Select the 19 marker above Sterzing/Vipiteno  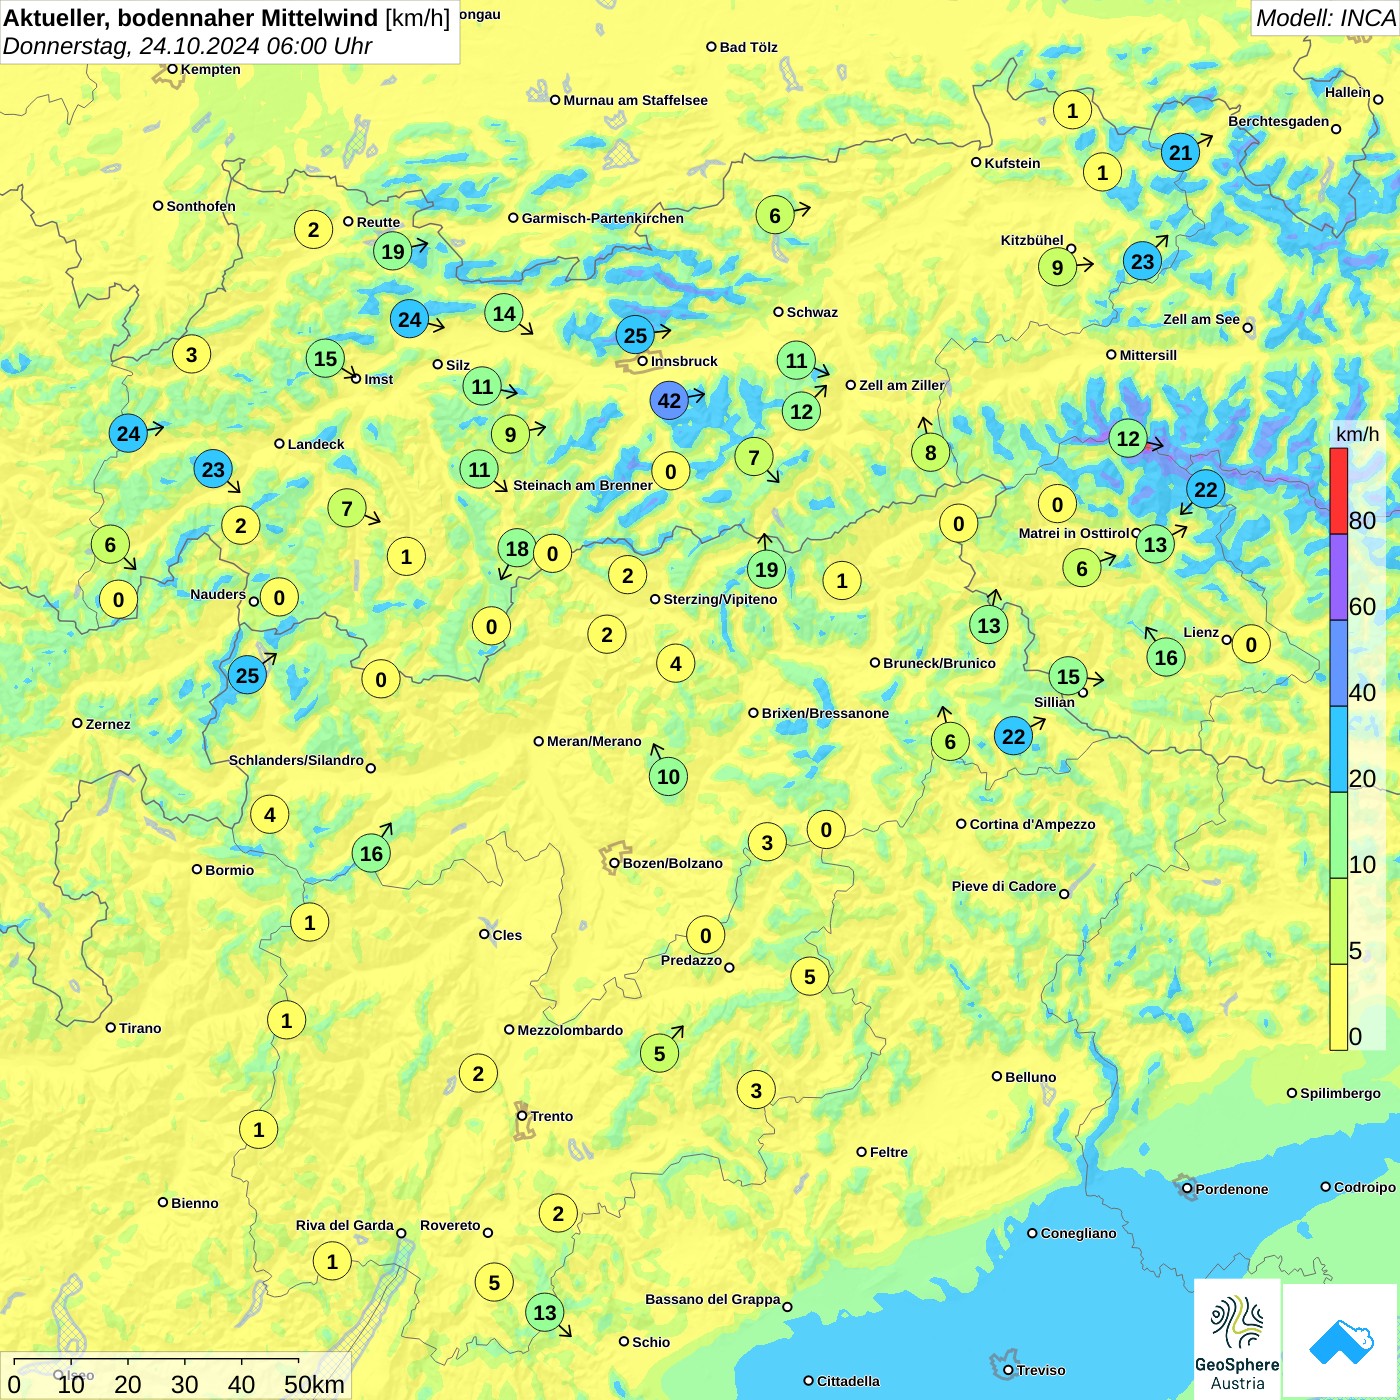click(x=766, y=569)
